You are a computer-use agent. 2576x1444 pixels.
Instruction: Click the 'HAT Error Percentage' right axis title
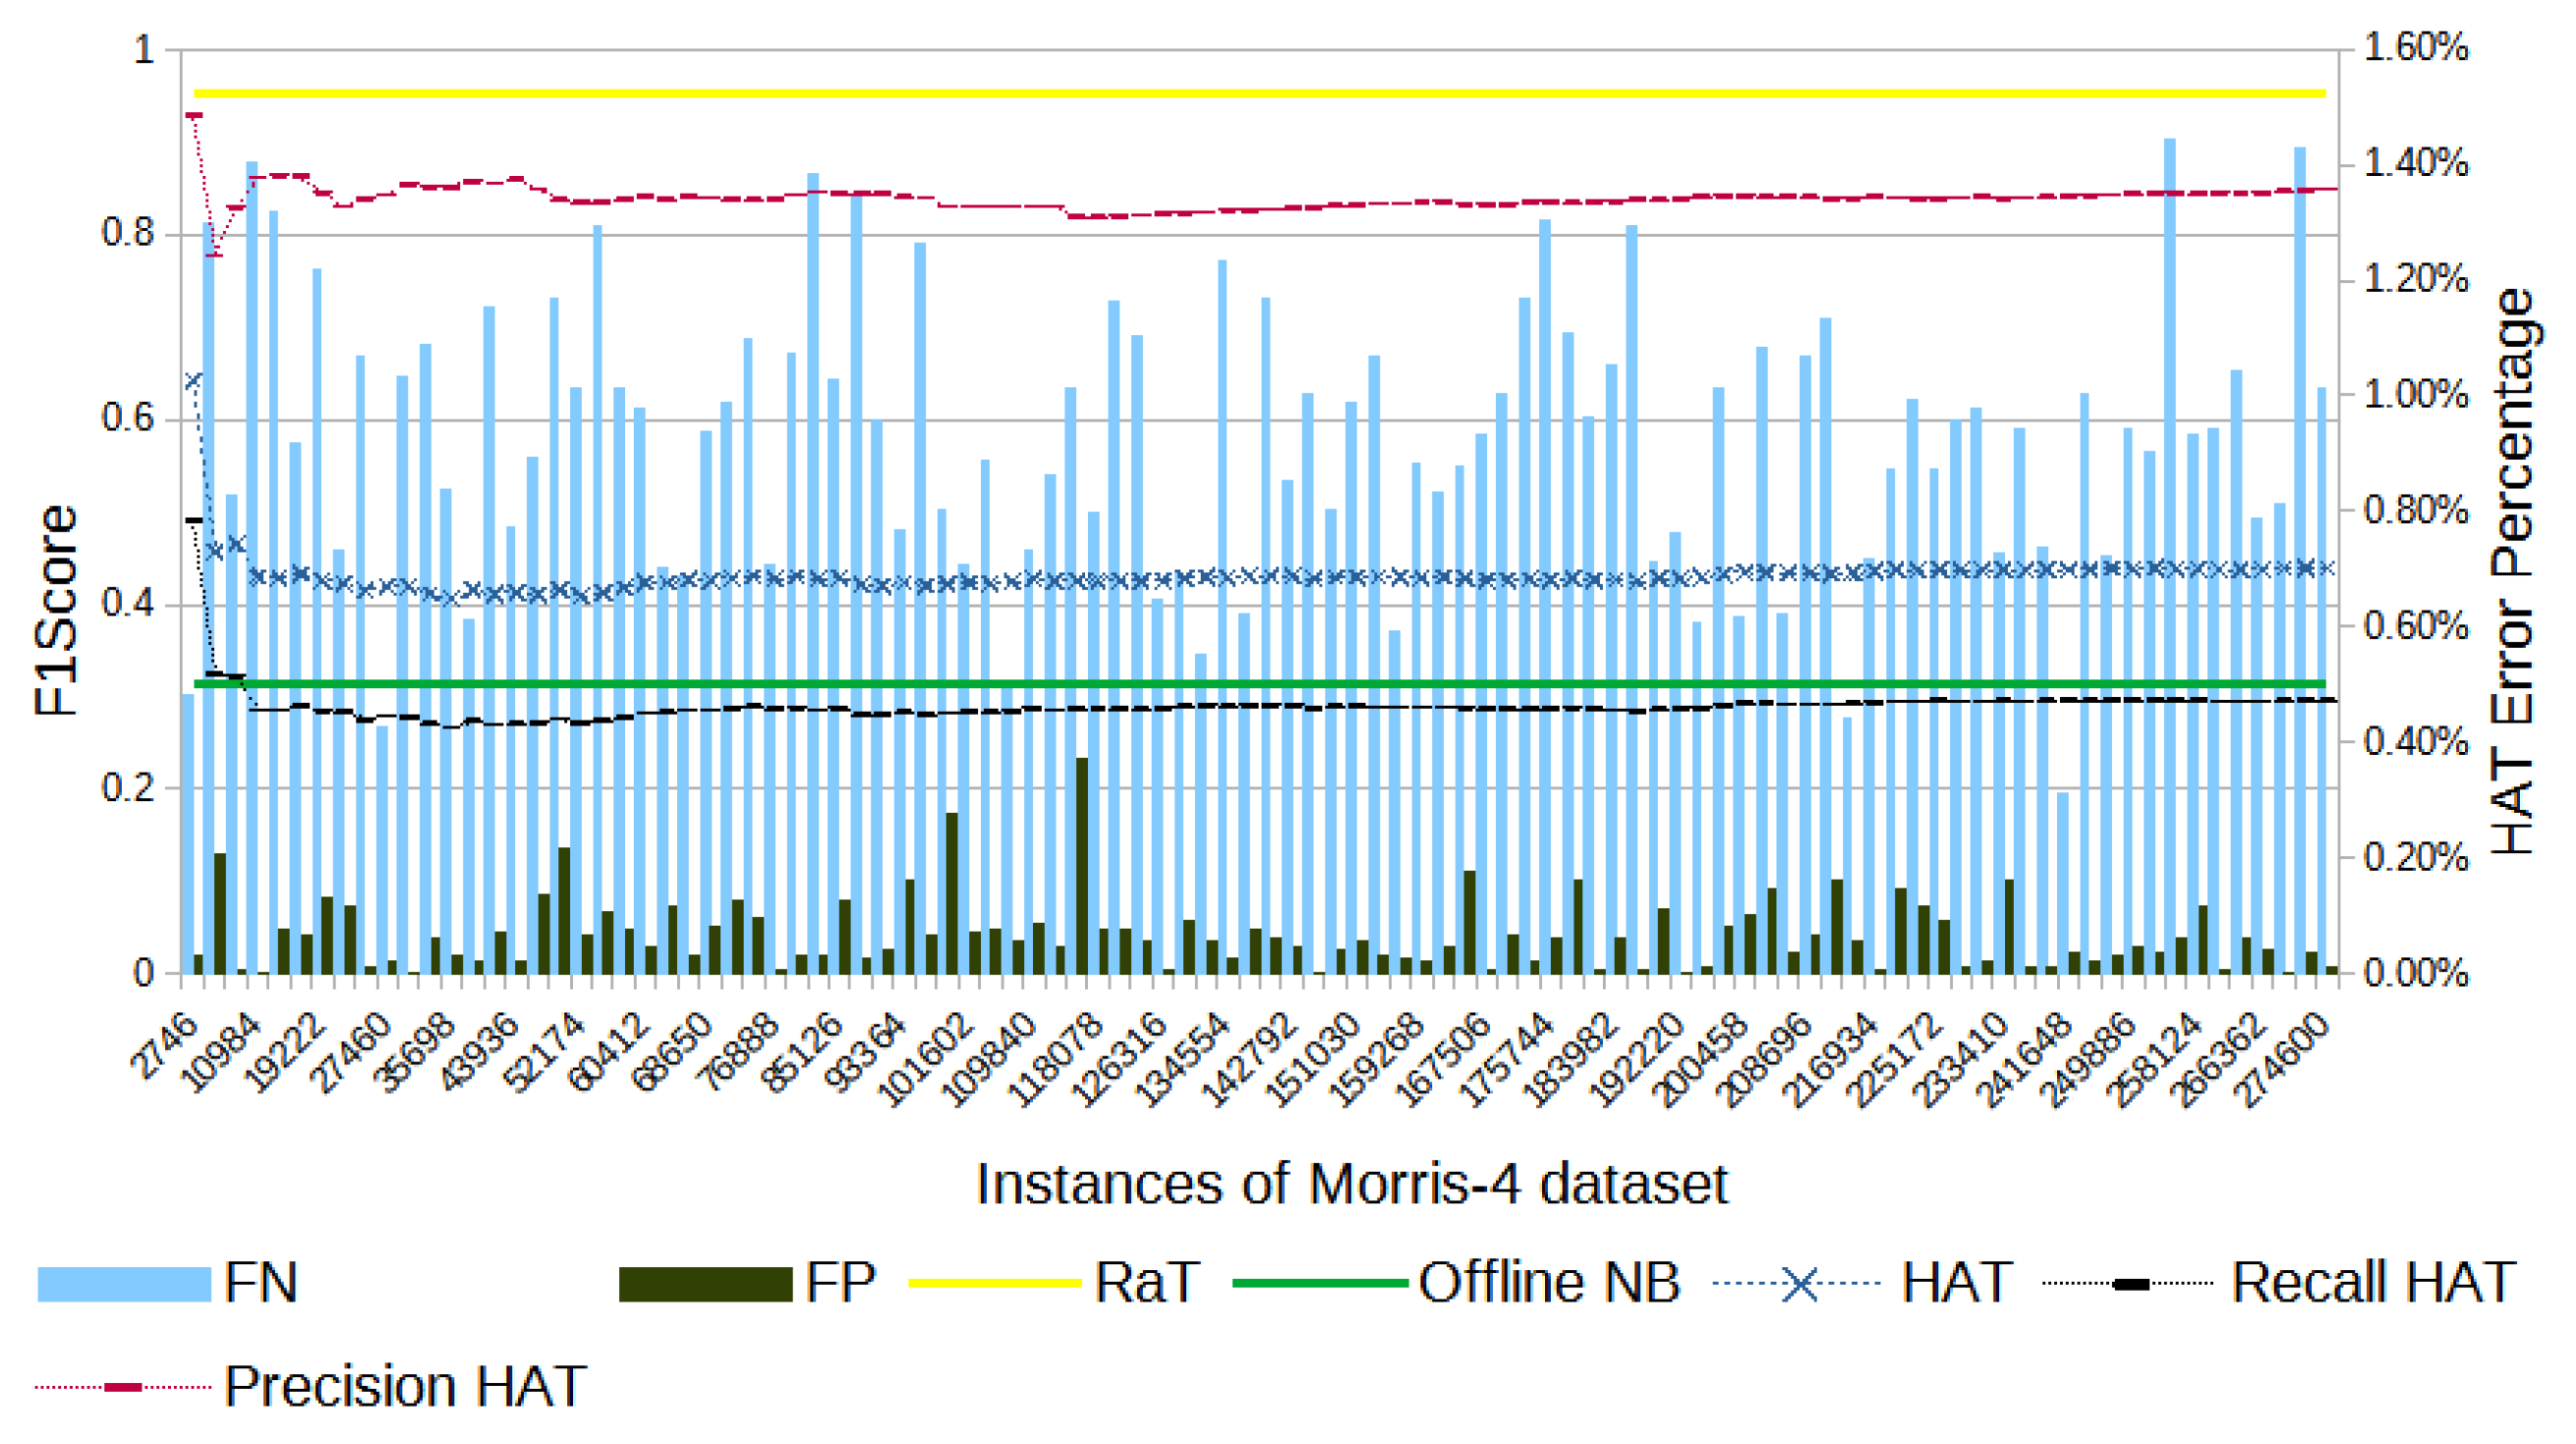tap(2514, 571)
